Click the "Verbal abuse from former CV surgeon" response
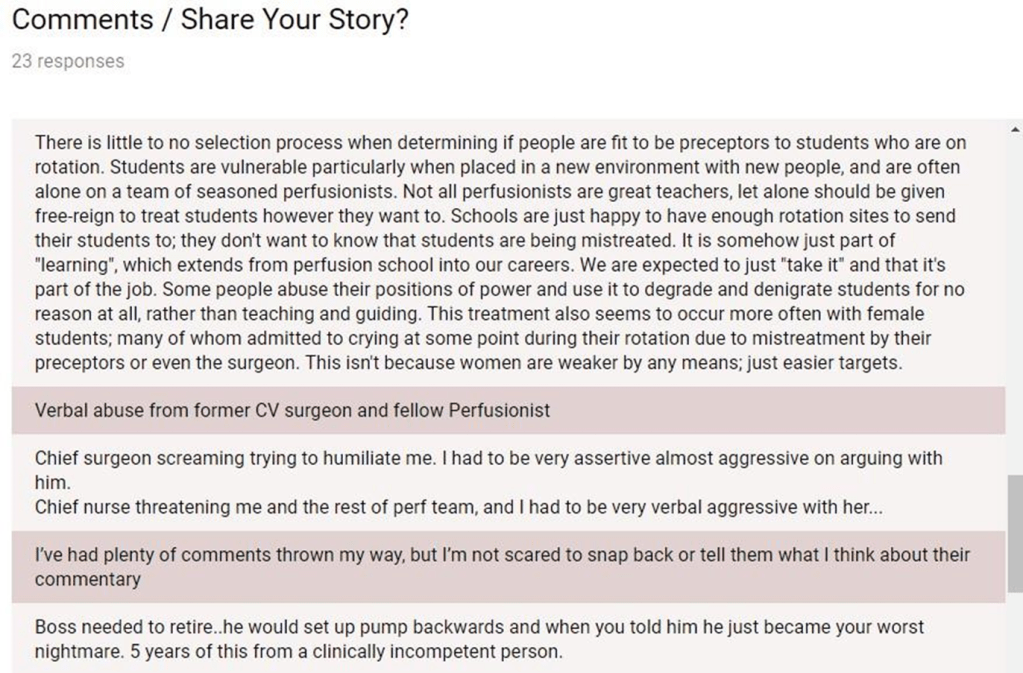 (x=292, y=410)
